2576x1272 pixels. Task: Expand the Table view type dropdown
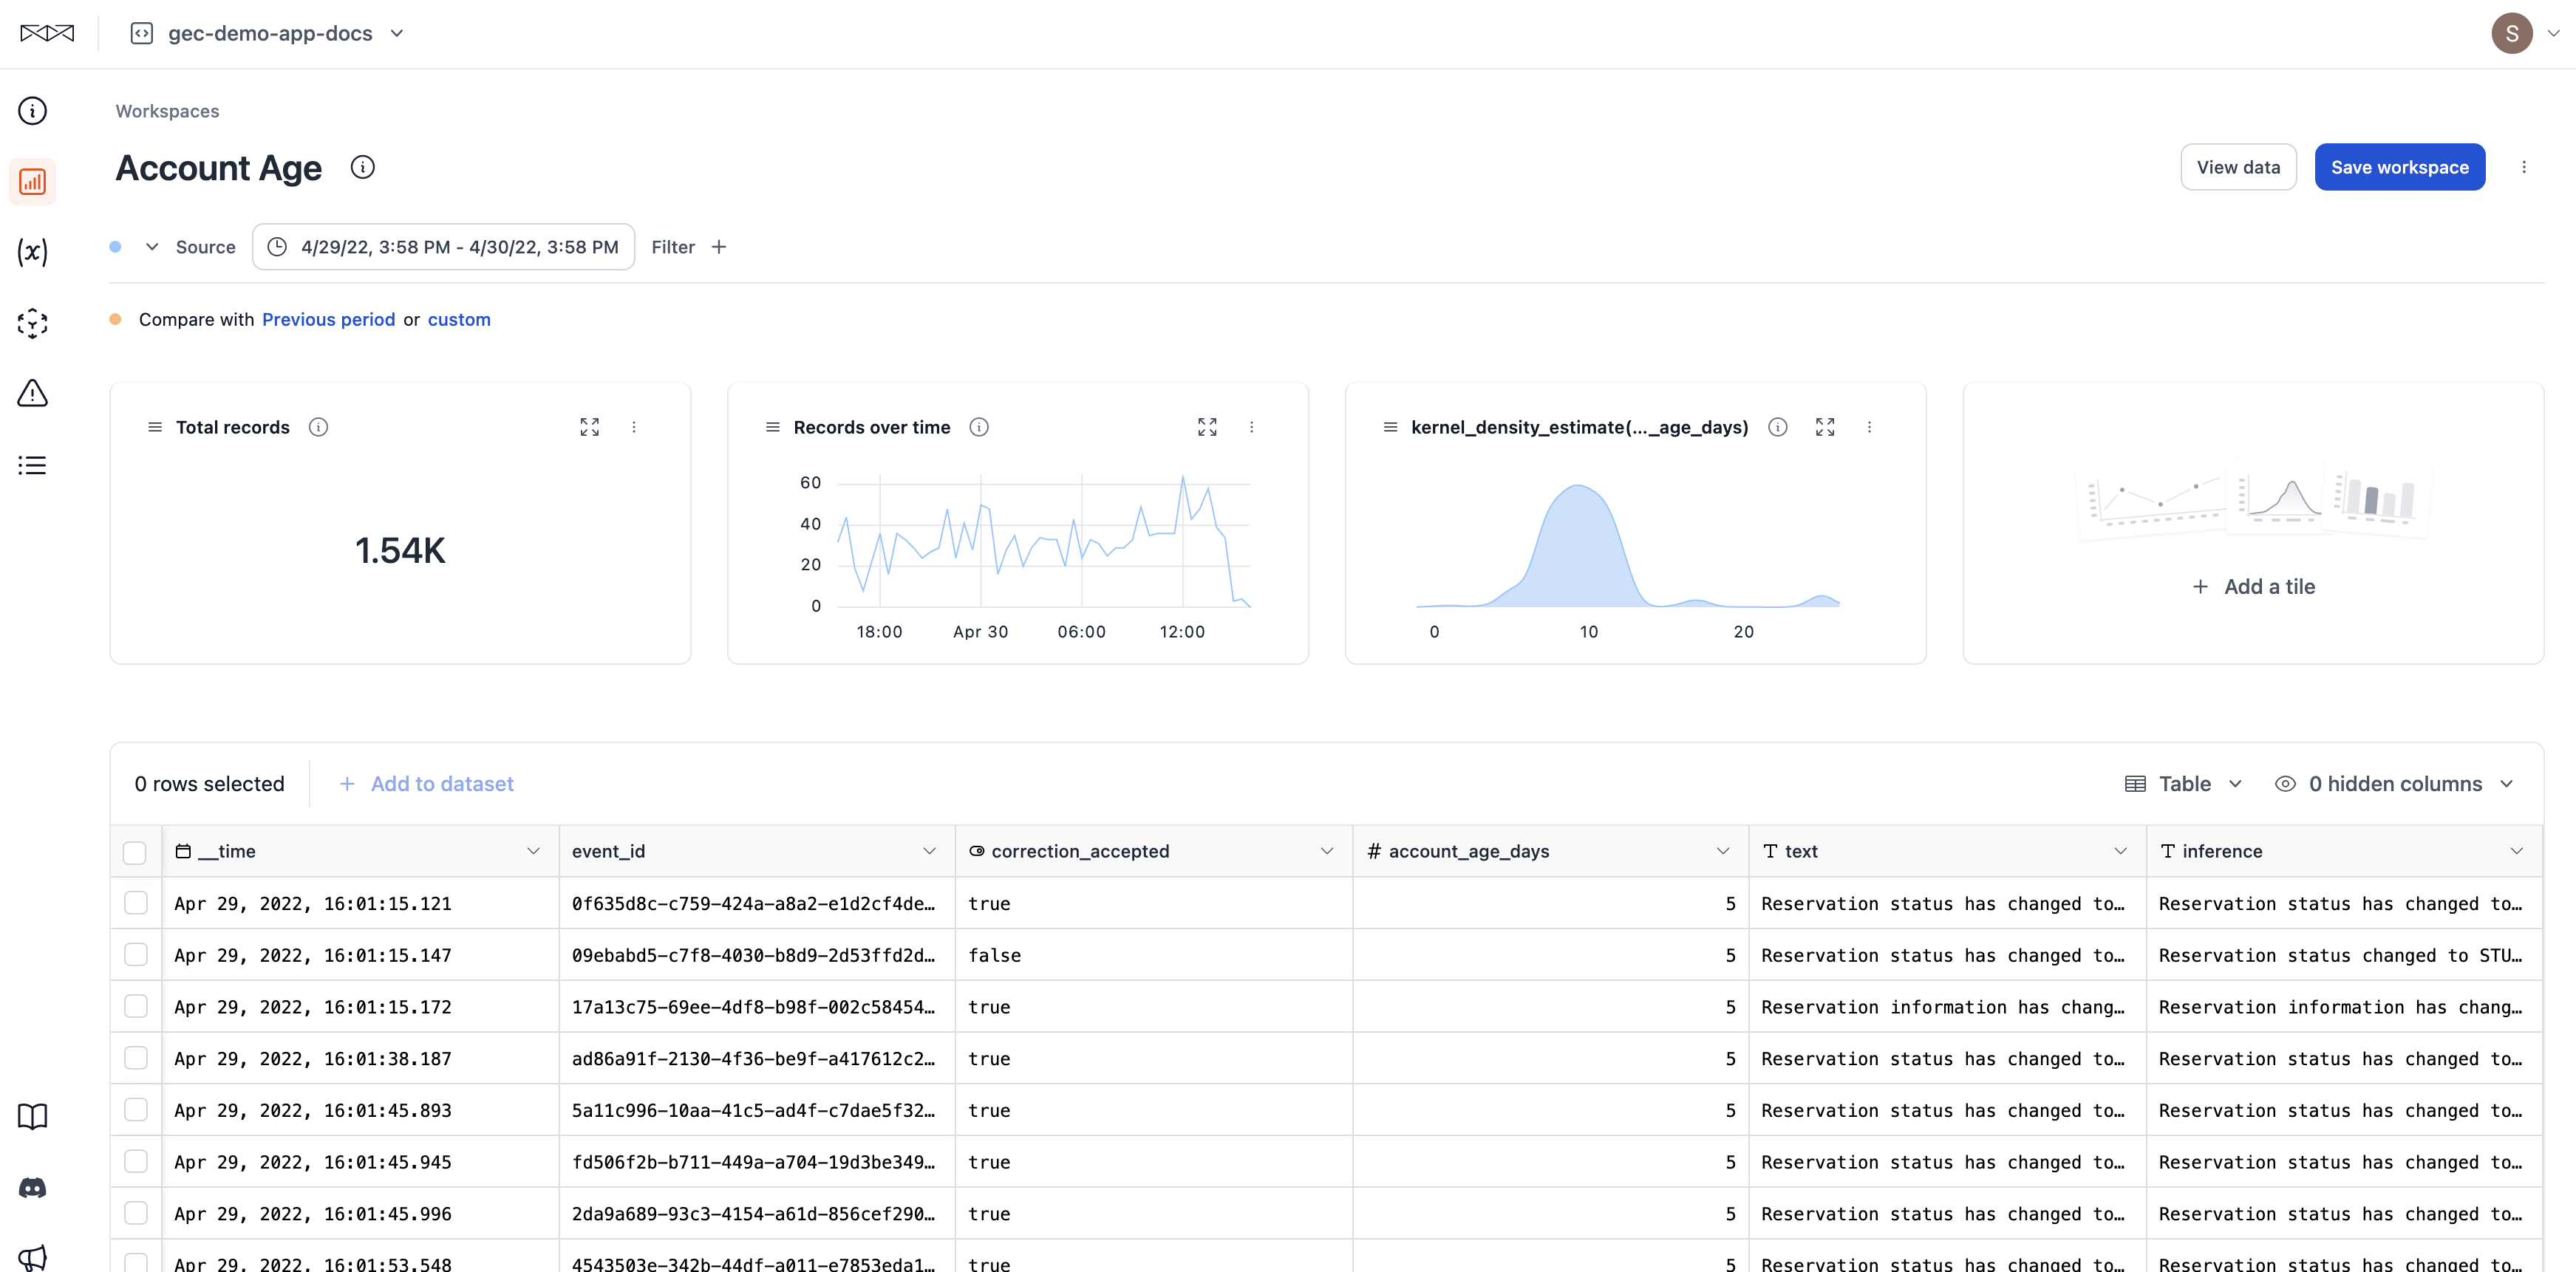coord(2184,784)
